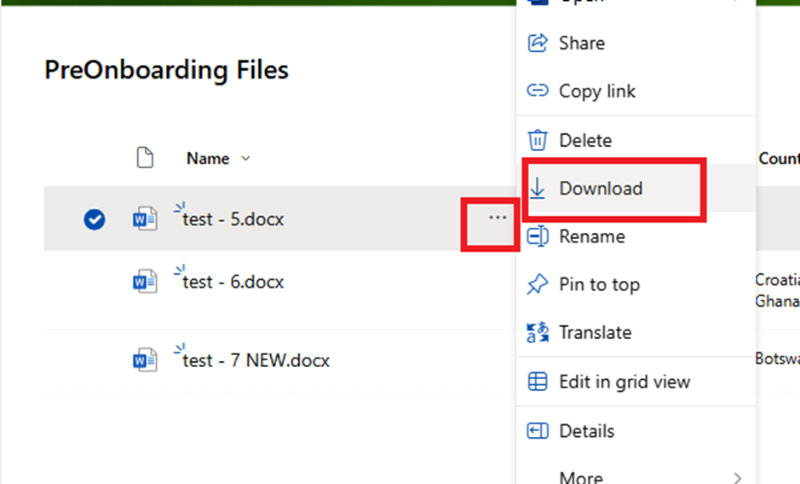Click the Translate icon
The image size is (800, 484).
(537, 332)
